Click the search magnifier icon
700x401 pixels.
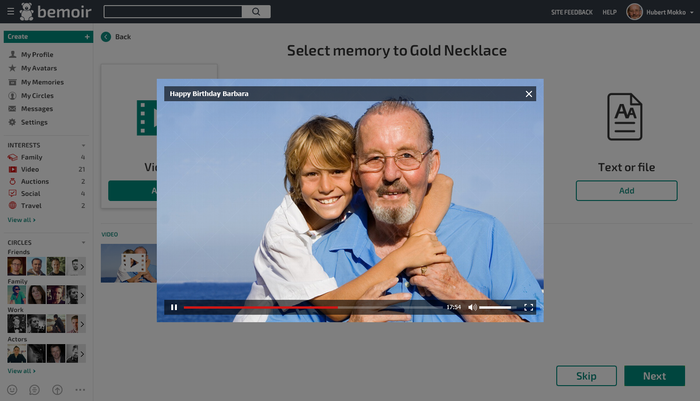click(x=256, y=12)
